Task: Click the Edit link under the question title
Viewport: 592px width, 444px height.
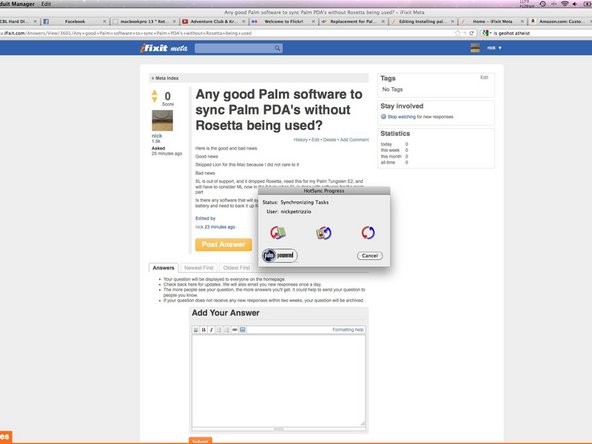Action: tap(315, 140)
